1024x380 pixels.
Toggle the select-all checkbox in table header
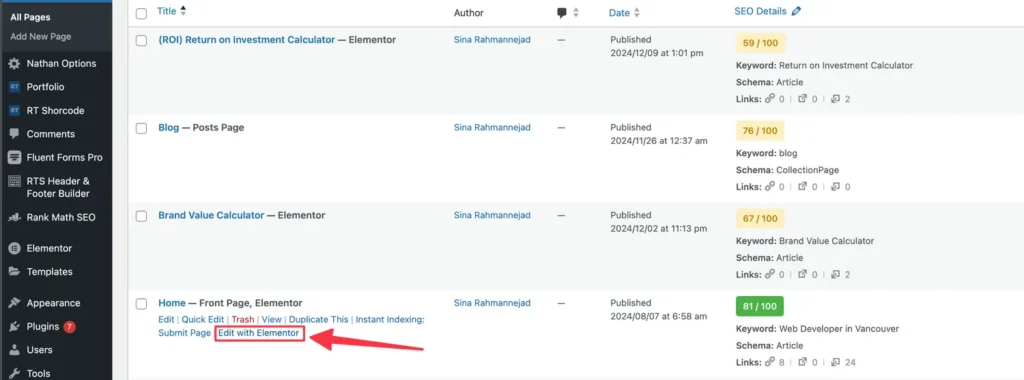(141, 13)
